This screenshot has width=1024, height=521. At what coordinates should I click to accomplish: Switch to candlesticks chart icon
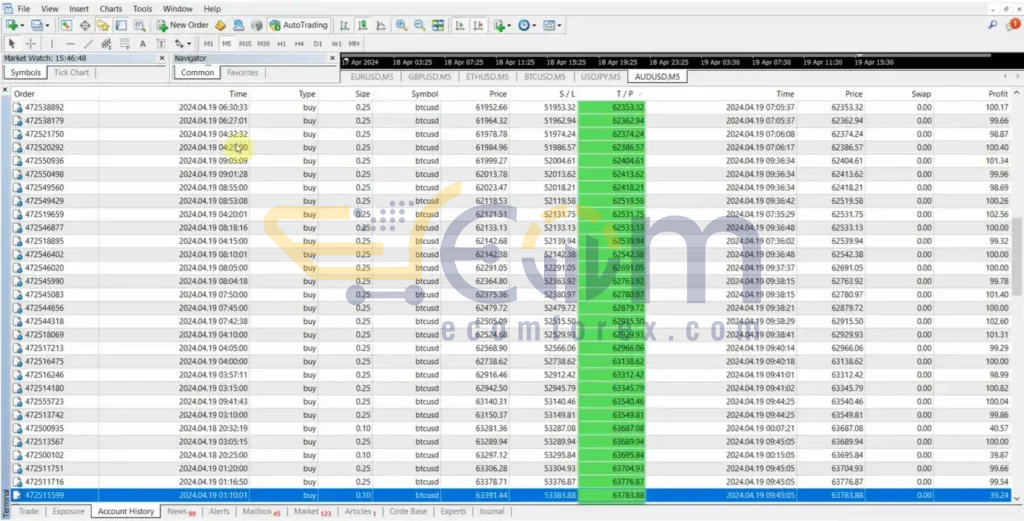(362, 25)
